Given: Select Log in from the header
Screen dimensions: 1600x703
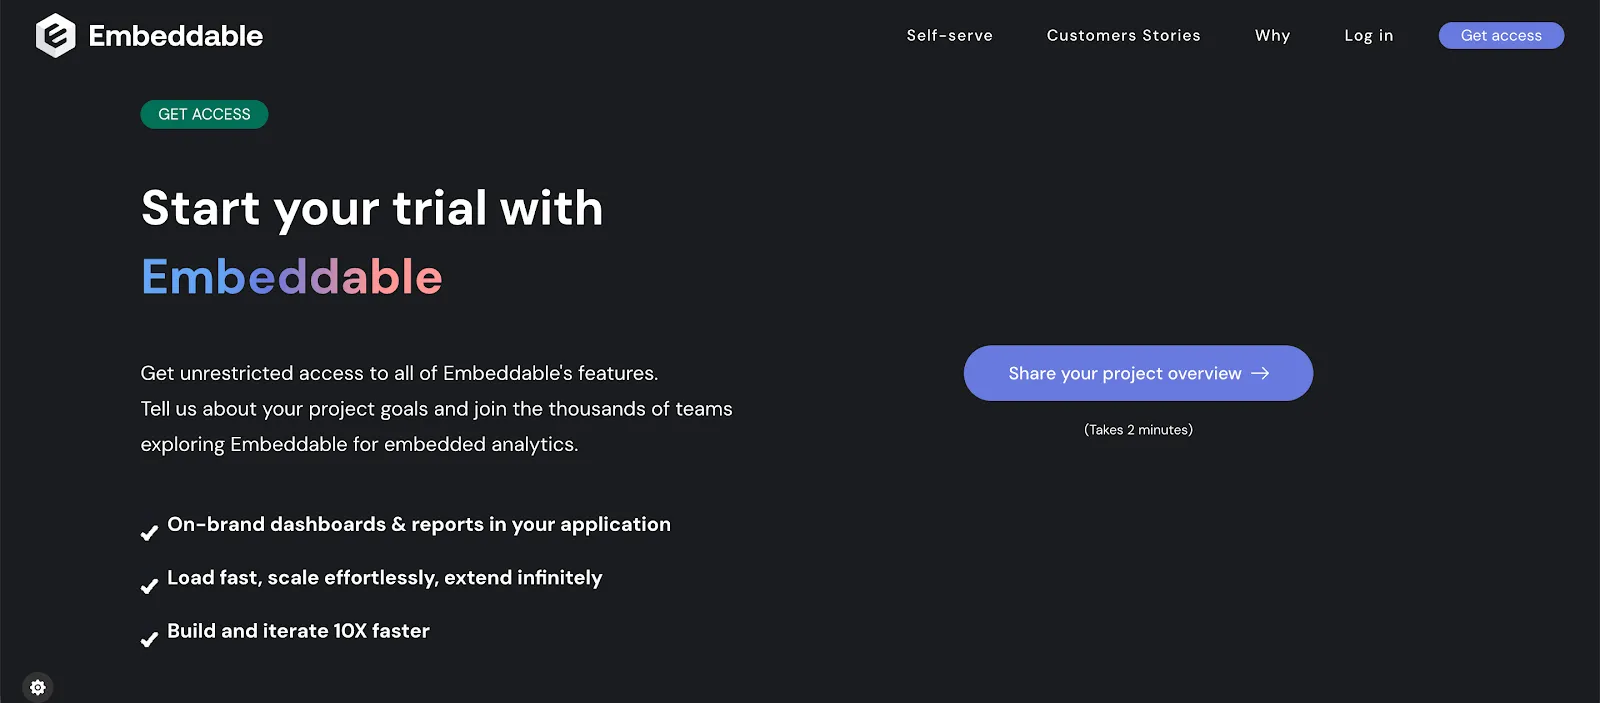Looking at the screenshot, I should 1369,35.
